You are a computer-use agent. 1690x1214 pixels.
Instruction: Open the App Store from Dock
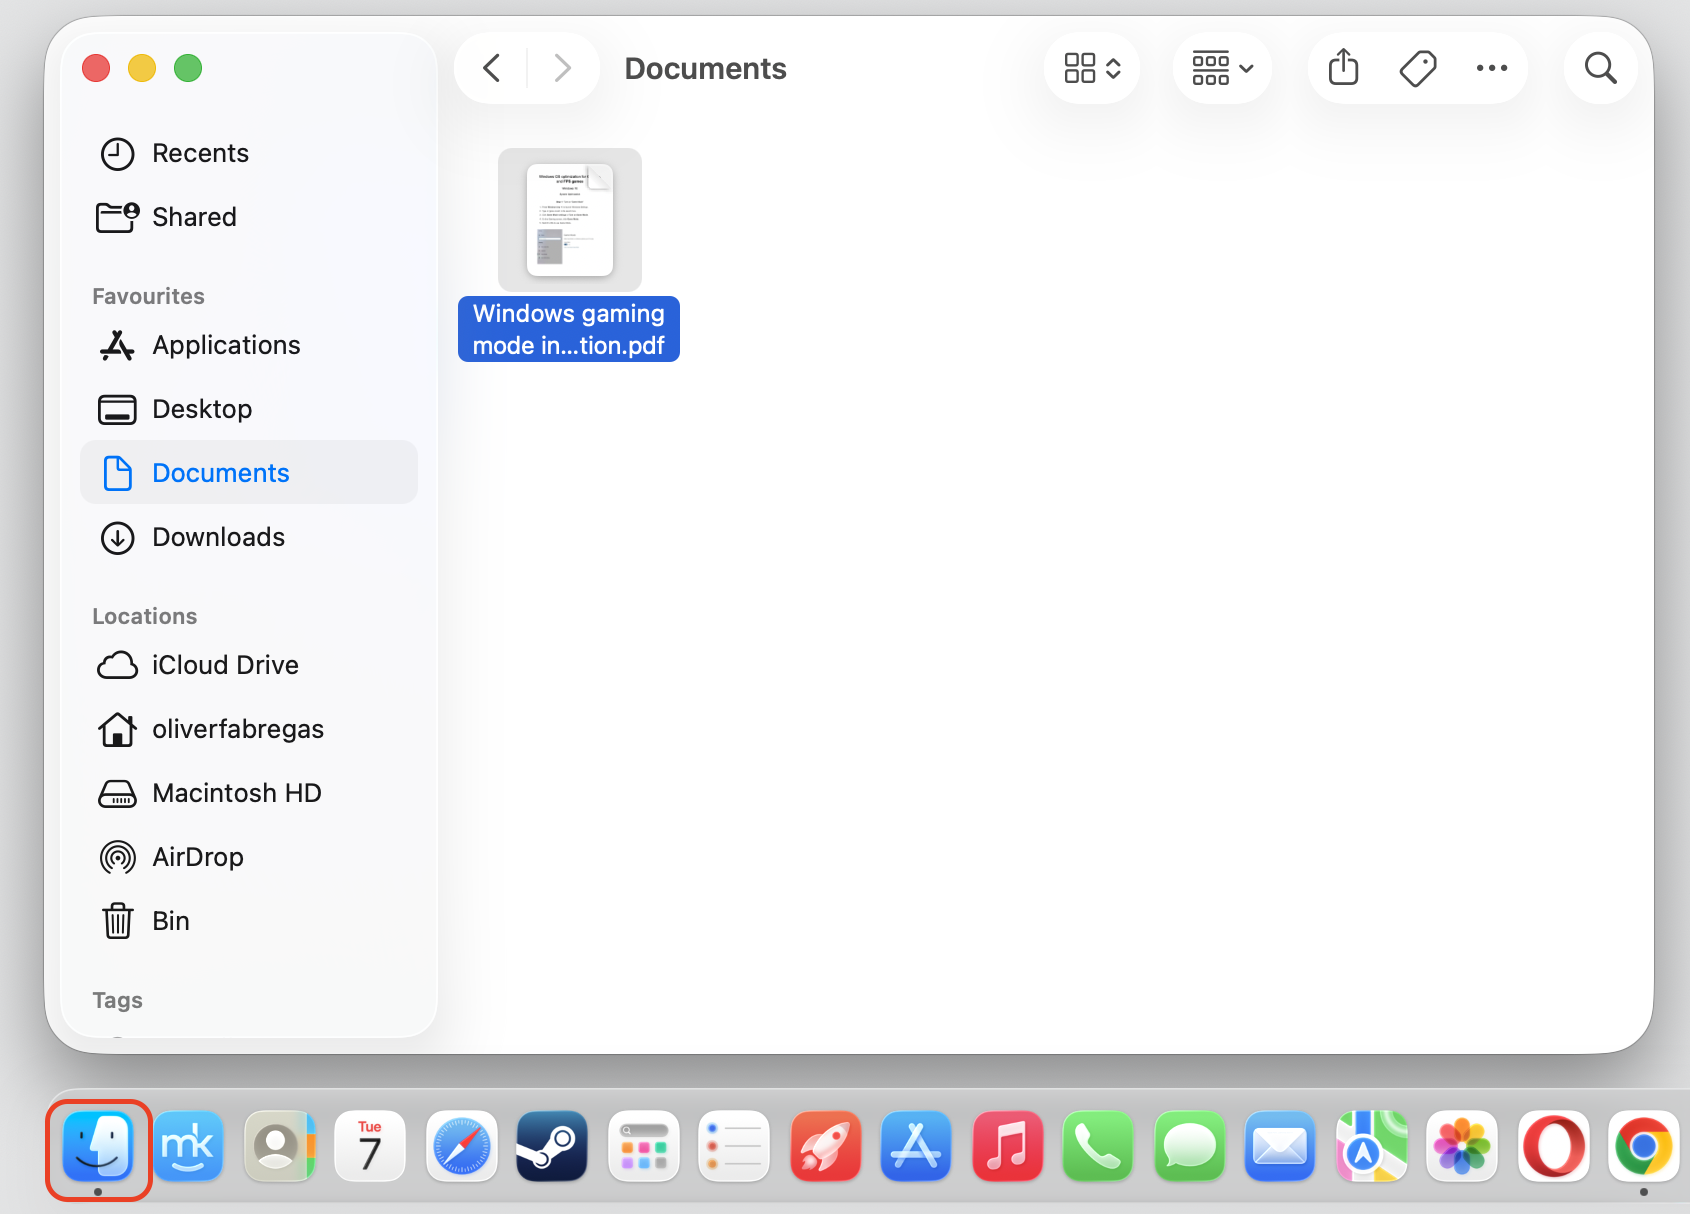[916, 1146]
